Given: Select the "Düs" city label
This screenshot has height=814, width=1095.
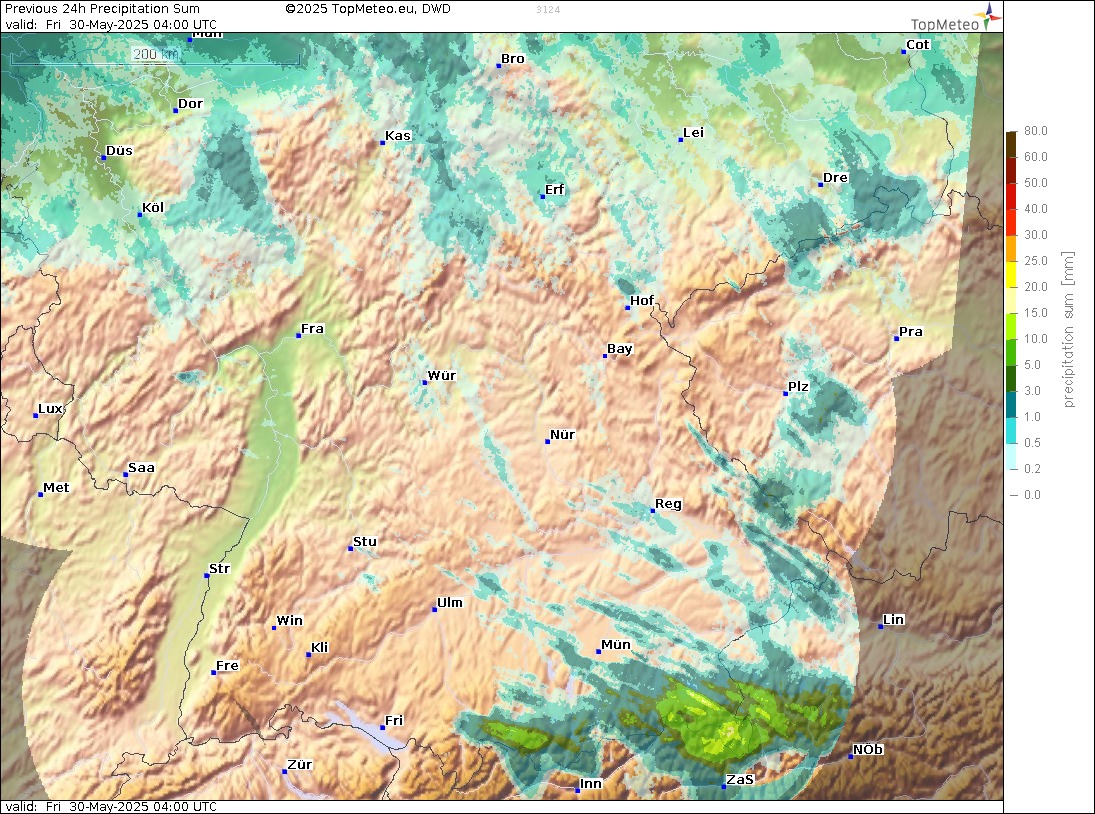Looking at the screenshot, I should pos(119,151).
